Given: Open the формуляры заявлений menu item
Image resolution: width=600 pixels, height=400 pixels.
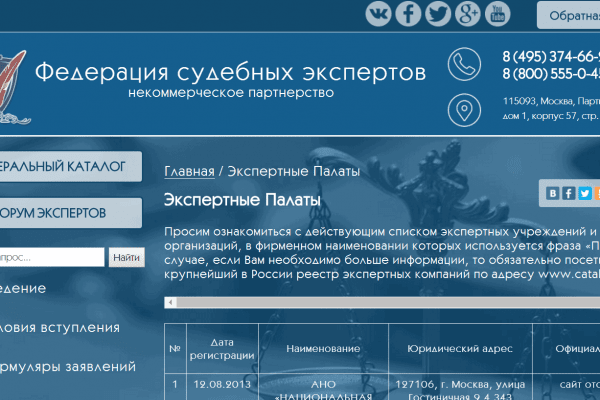Looking at the screenshot, I should pos(68,367).
